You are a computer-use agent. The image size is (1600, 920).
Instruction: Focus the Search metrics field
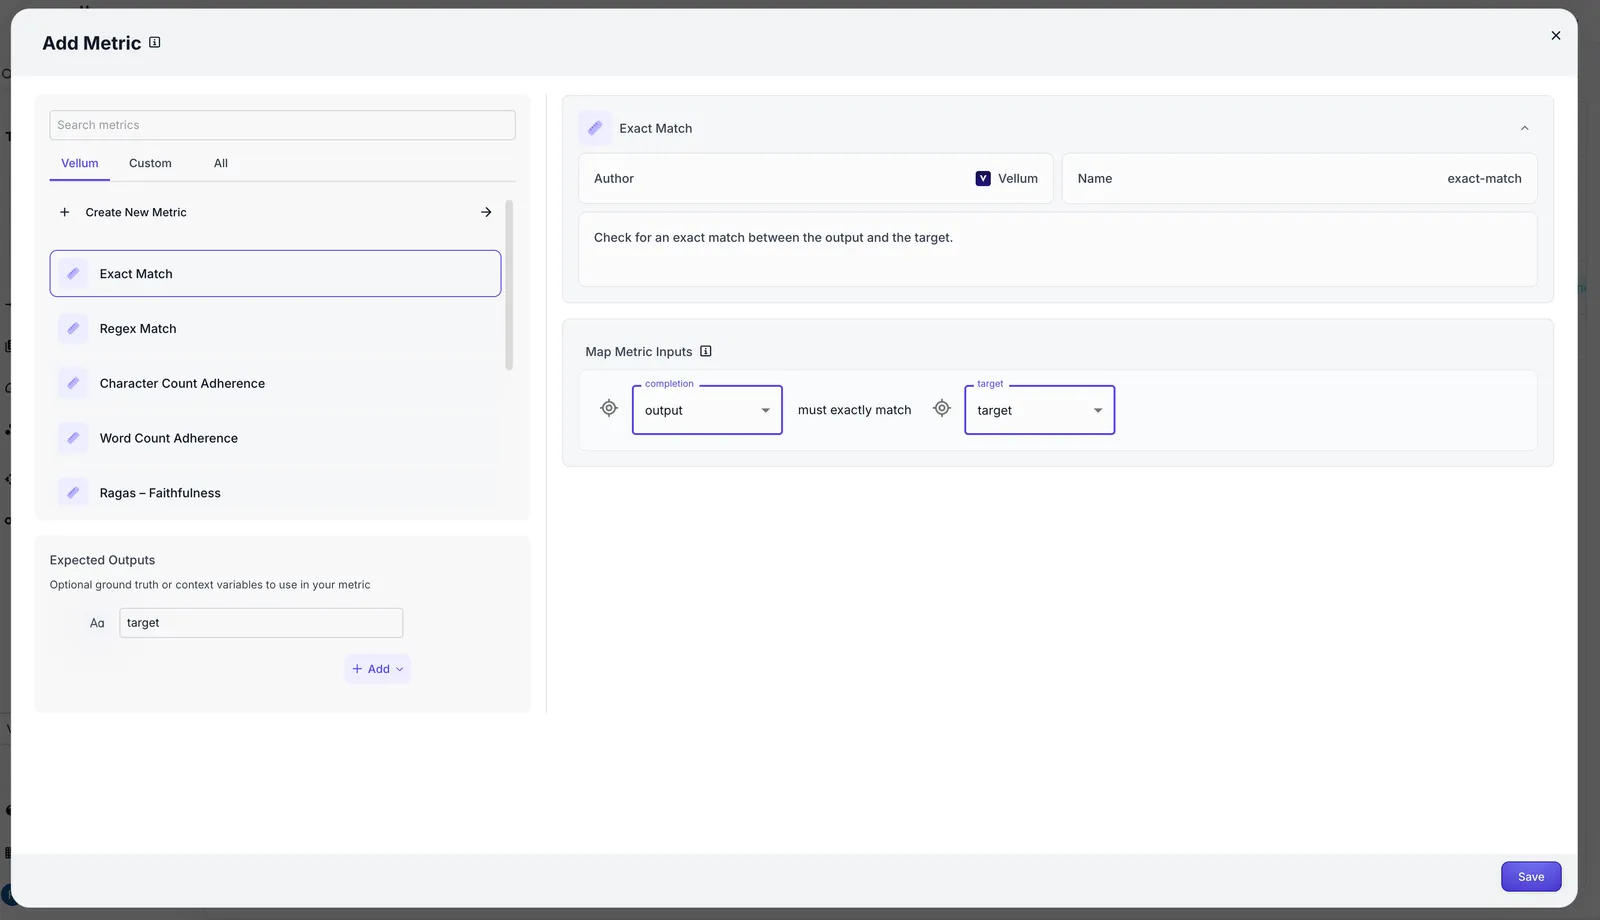click(282, 125)
